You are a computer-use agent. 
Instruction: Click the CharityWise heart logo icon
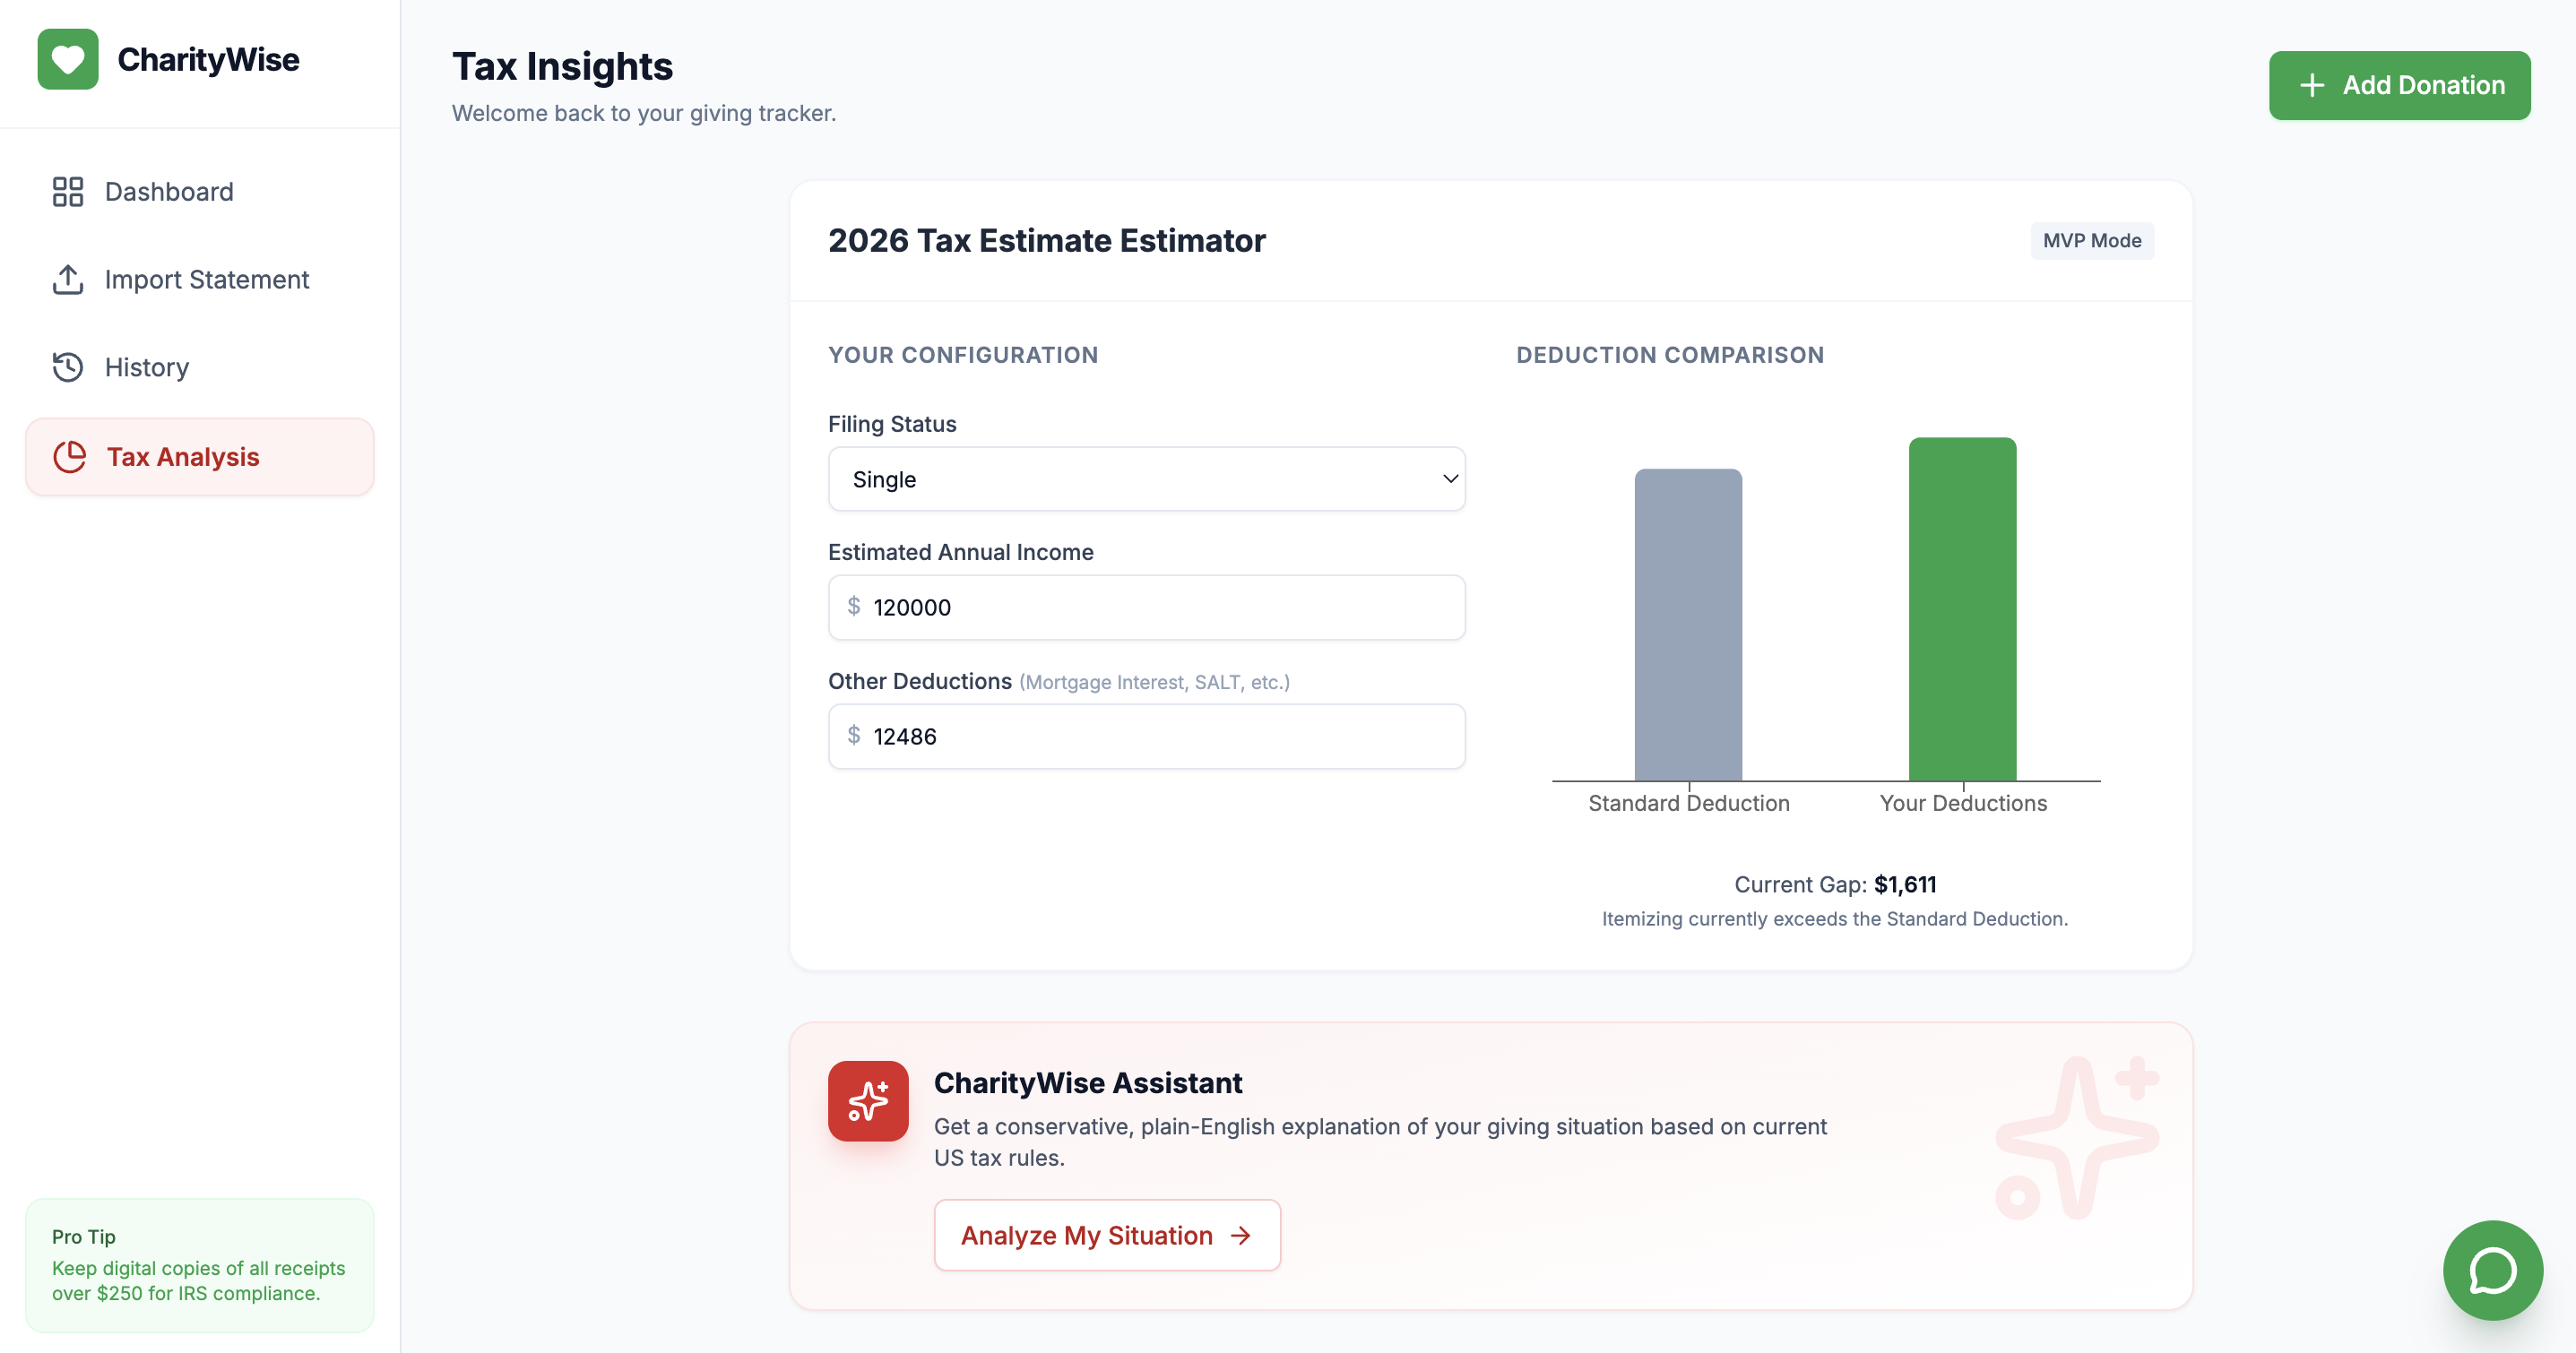[x=68, y=59]
